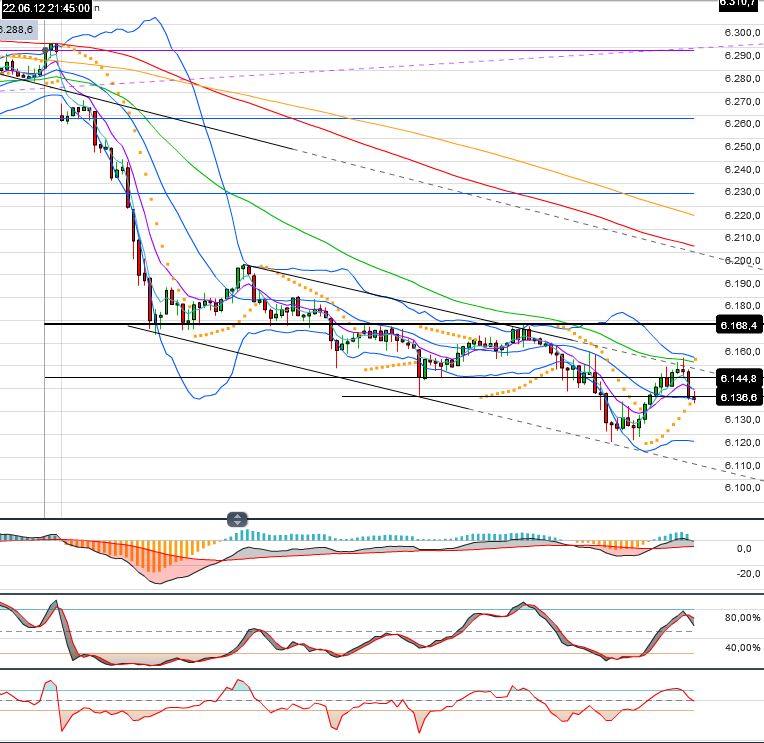The height and width of the screenshot is (743, 764).
Task: Select the 6.144,8 price level label
Action: [x=739, y=379]
